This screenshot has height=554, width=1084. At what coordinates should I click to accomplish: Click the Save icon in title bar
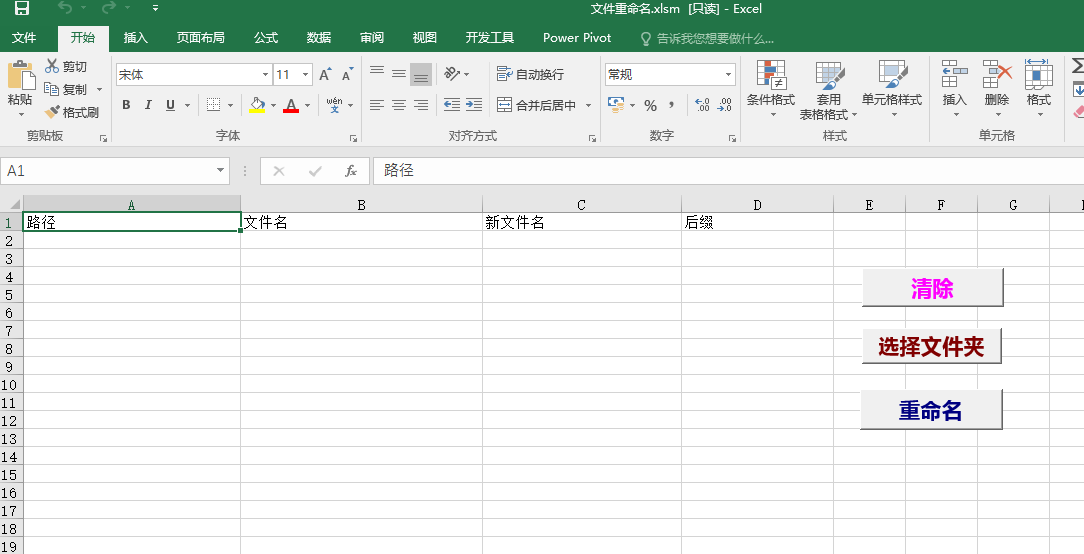click(x=21, y=9)
